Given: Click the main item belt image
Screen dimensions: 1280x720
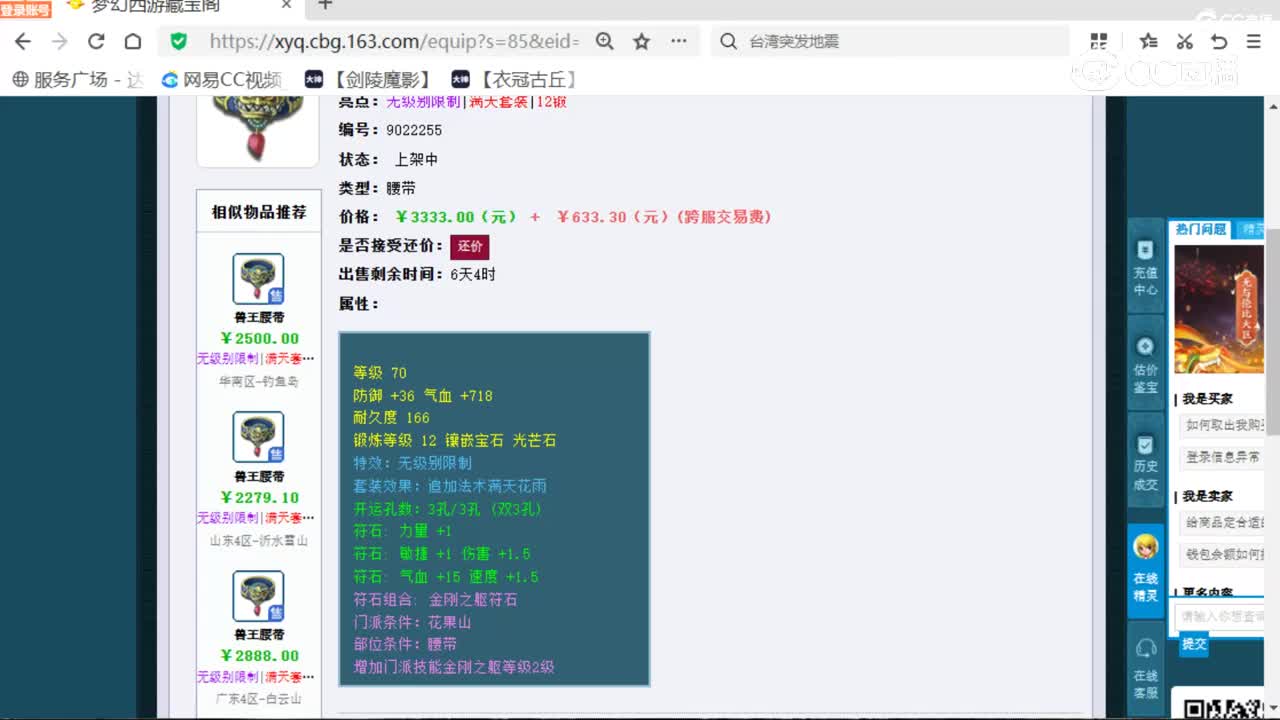Looking at the screenshot, I should pyautogui.click(x=258, y=130).
